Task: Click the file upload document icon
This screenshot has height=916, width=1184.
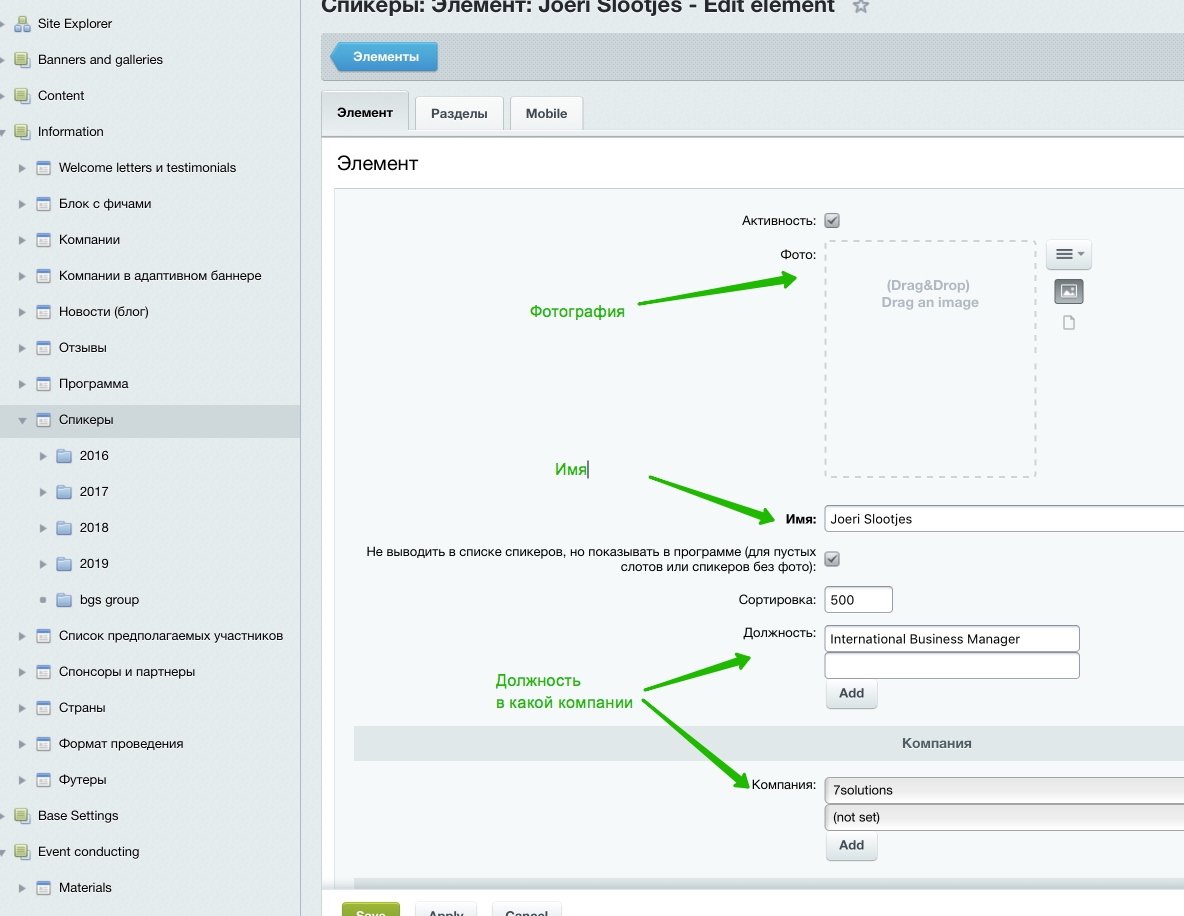Action: point(1068,323)
